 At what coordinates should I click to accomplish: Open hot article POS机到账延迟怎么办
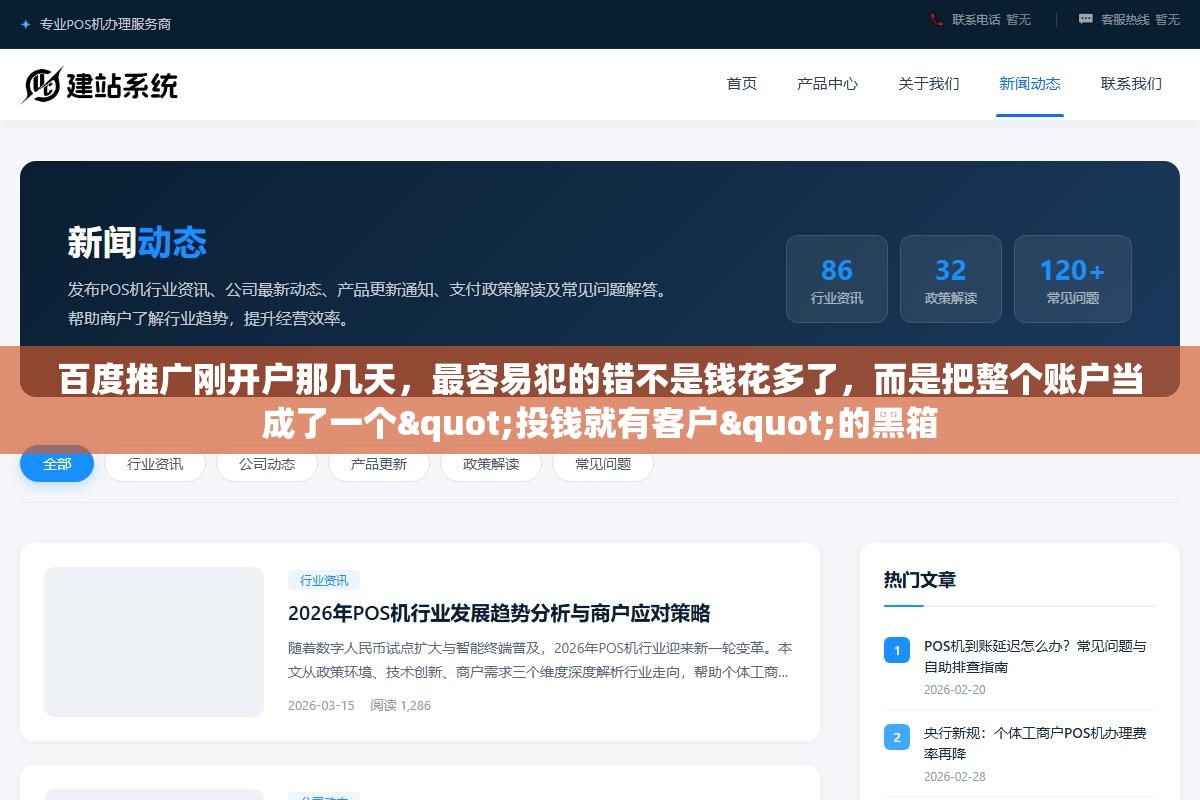1035,656
